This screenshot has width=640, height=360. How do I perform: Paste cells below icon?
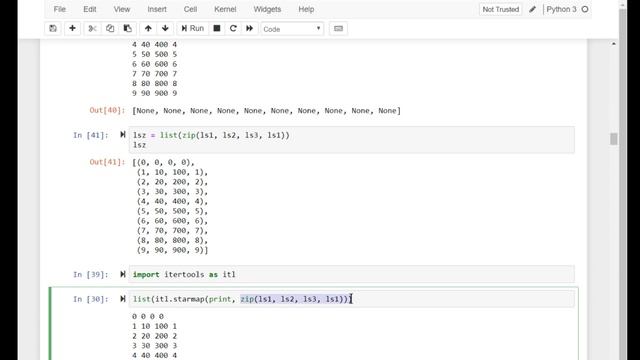[x=127, y=29]
